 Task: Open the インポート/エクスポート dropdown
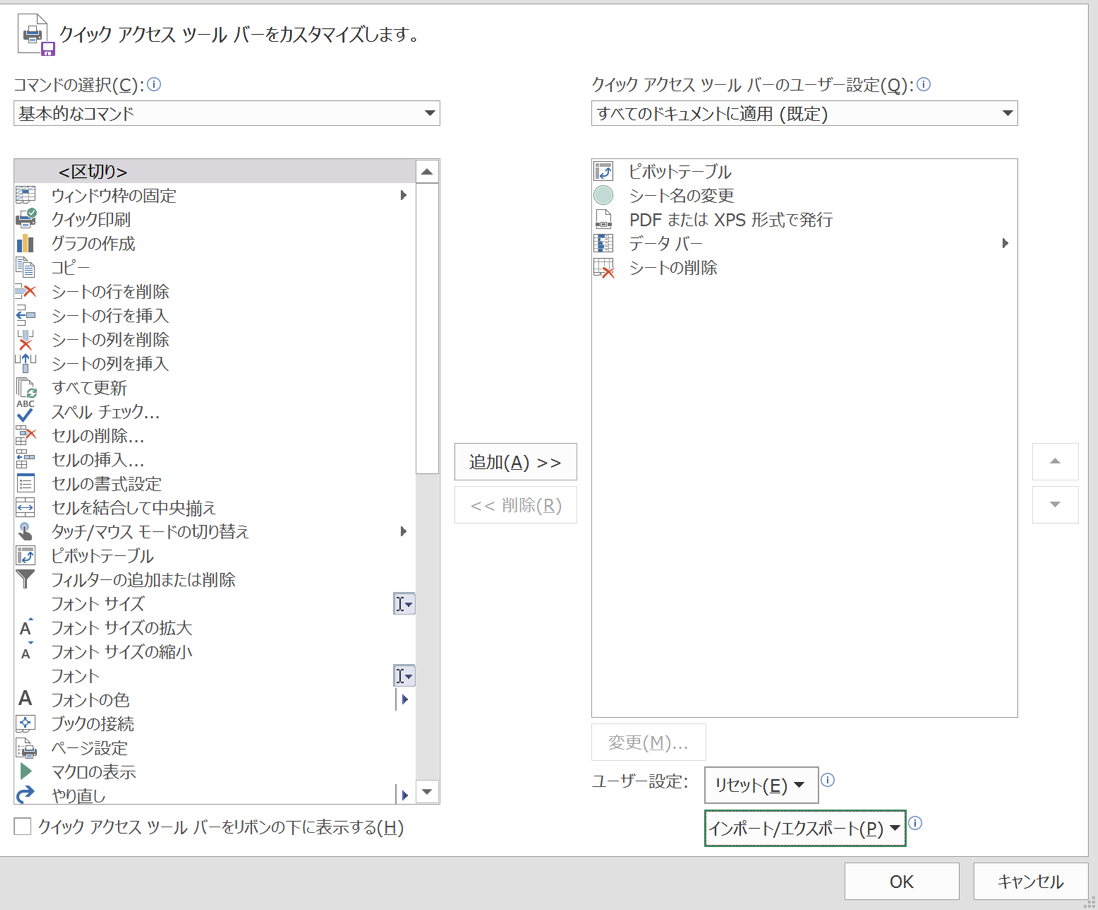[x=805, y=828]
